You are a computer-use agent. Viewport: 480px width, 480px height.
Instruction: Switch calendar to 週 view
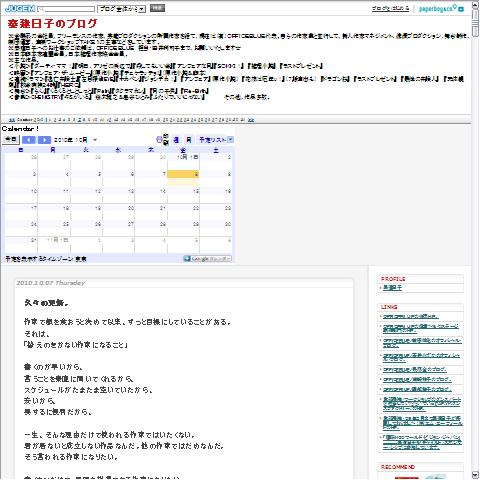pos(176,140)
